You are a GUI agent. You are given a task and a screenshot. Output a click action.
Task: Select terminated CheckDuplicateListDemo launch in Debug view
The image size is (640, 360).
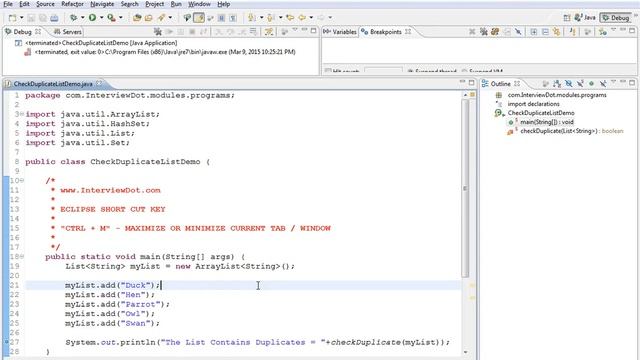click(101, 43)
